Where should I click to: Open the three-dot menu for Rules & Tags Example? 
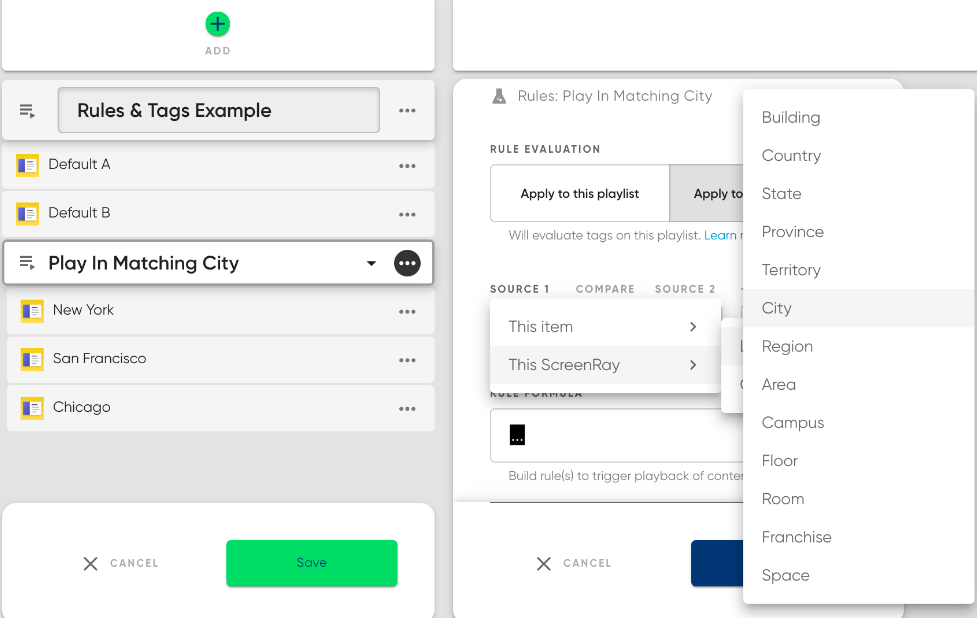(x=407, y=111)
